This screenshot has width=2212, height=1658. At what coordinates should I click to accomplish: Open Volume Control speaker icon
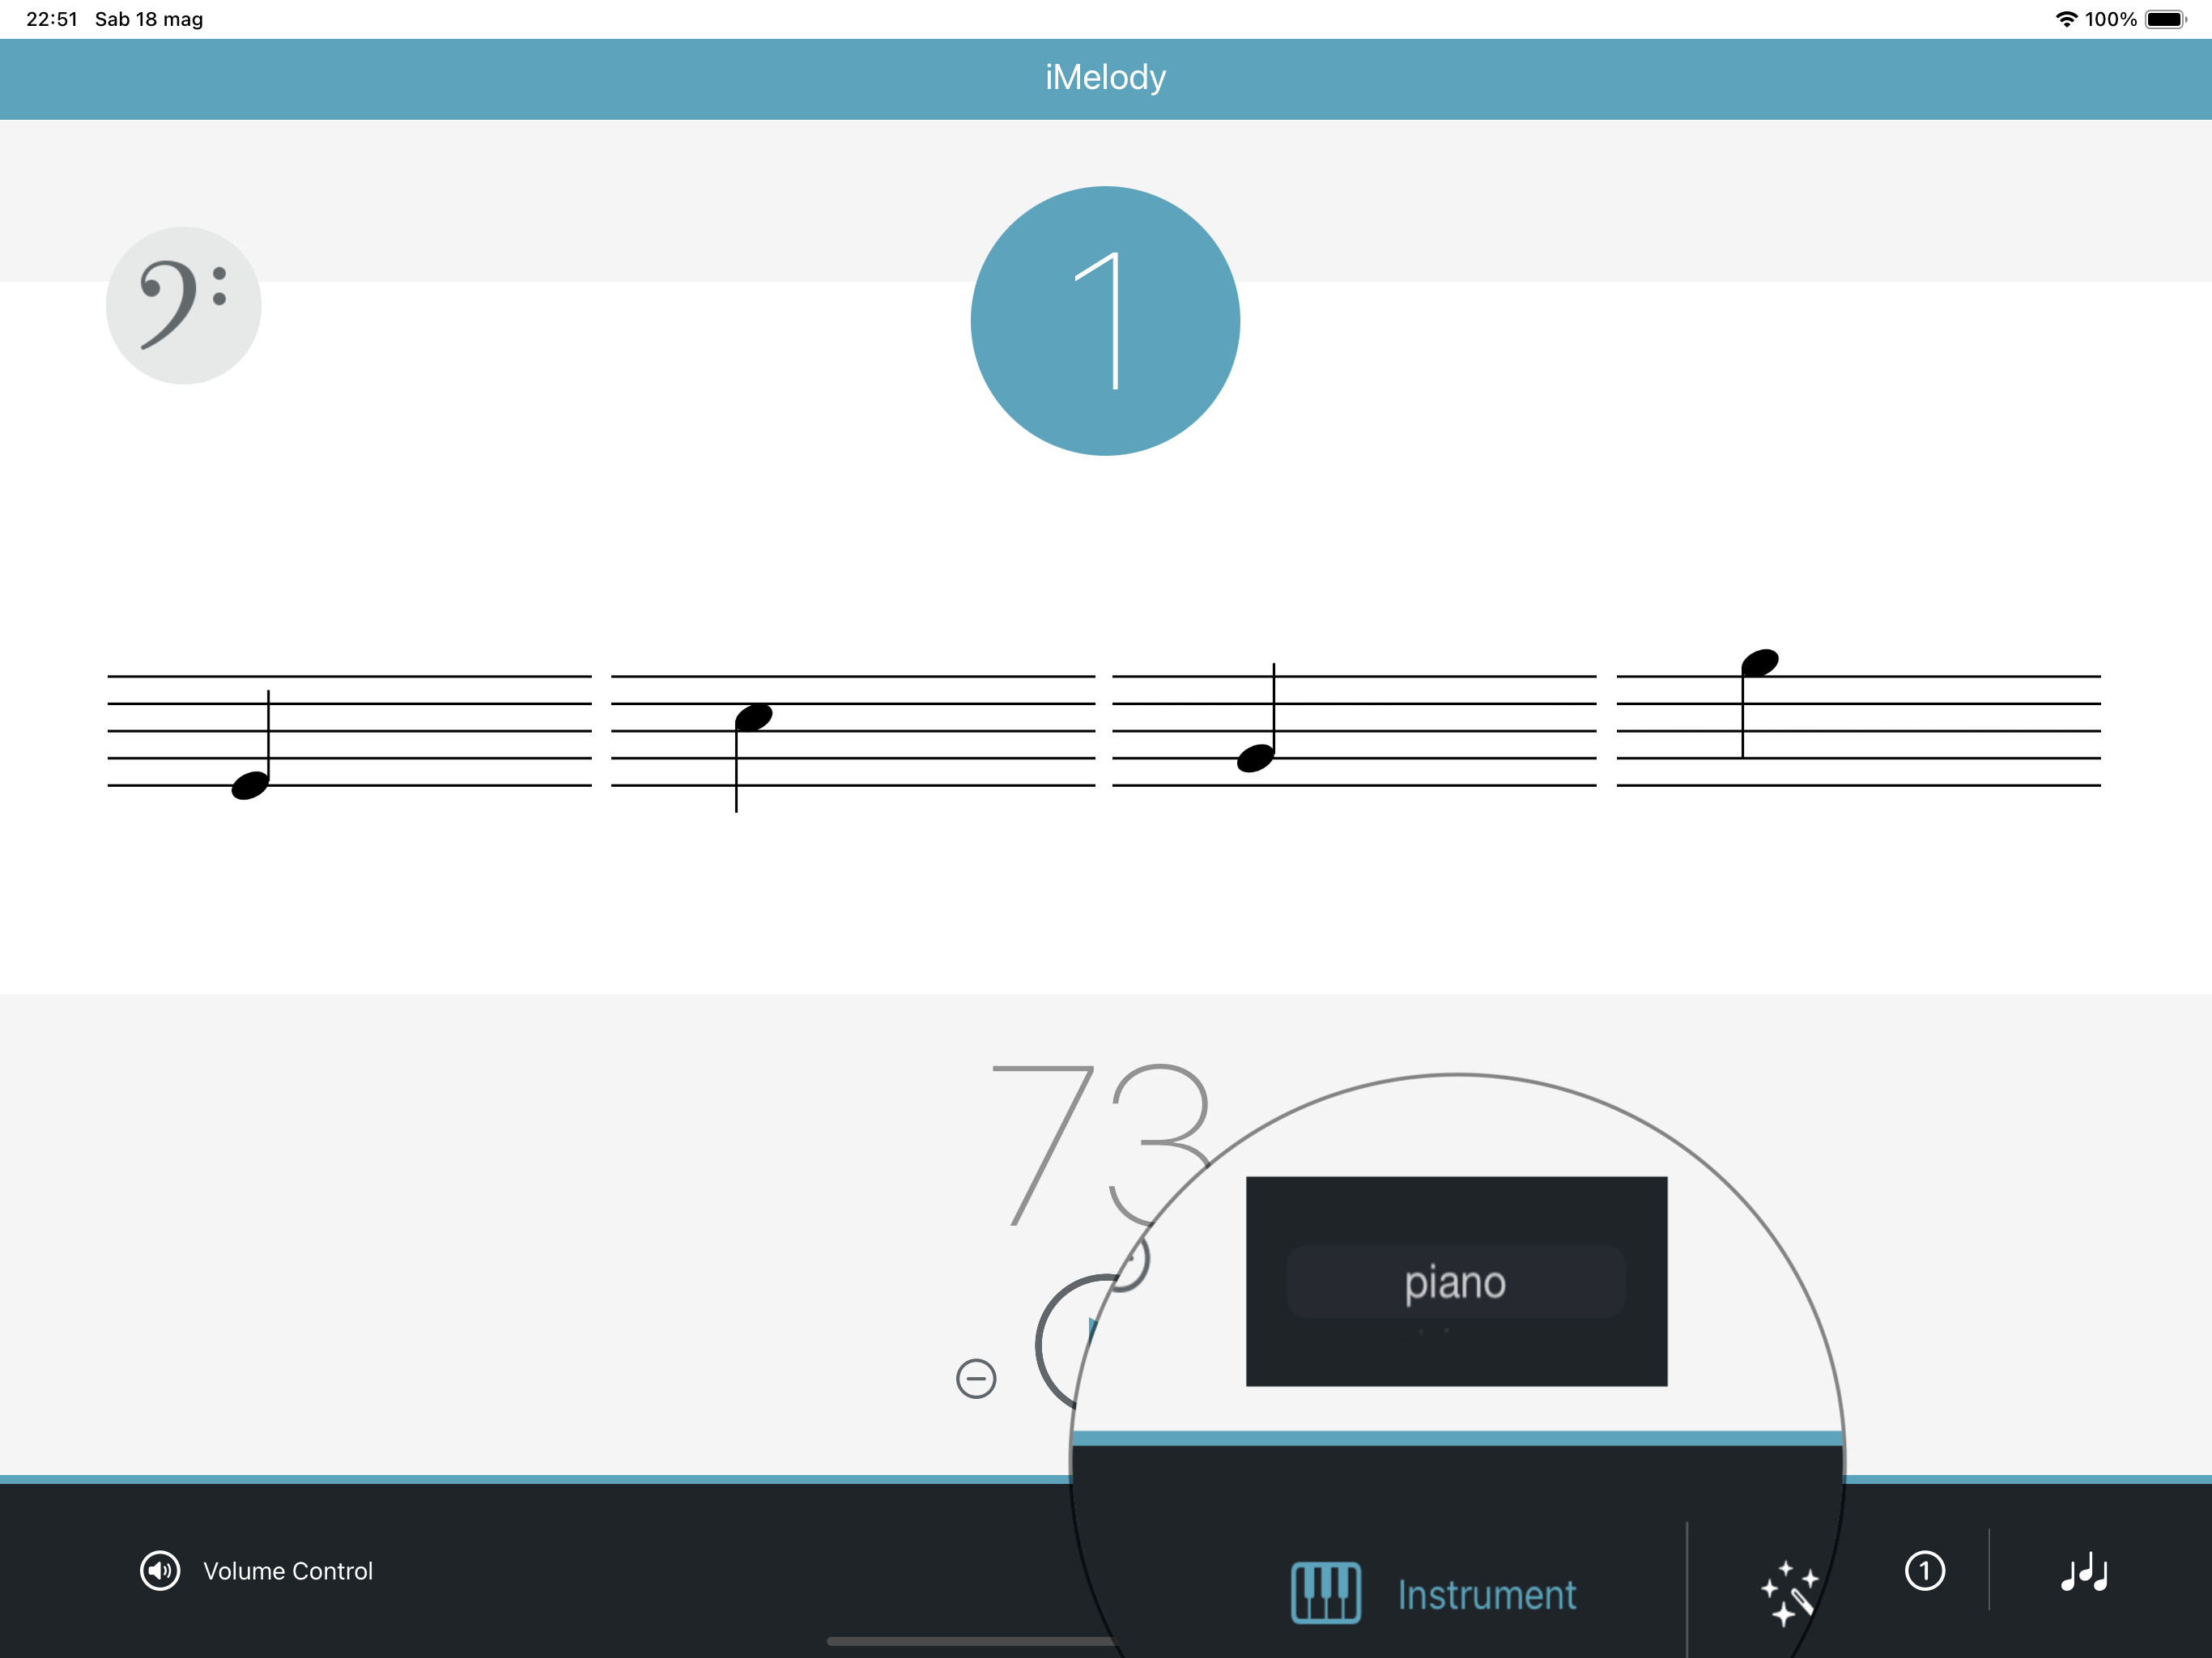pyautogui.click(x=160, y=1571)
